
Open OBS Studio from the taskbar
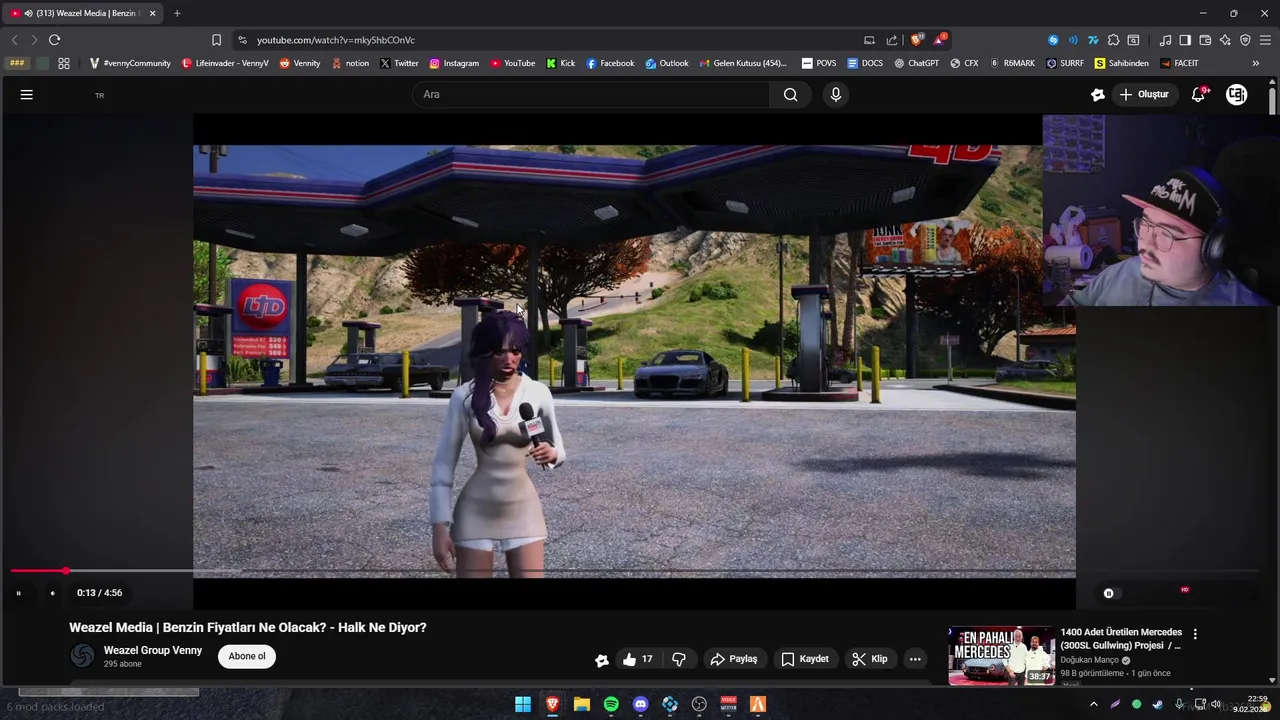[699, 704]
